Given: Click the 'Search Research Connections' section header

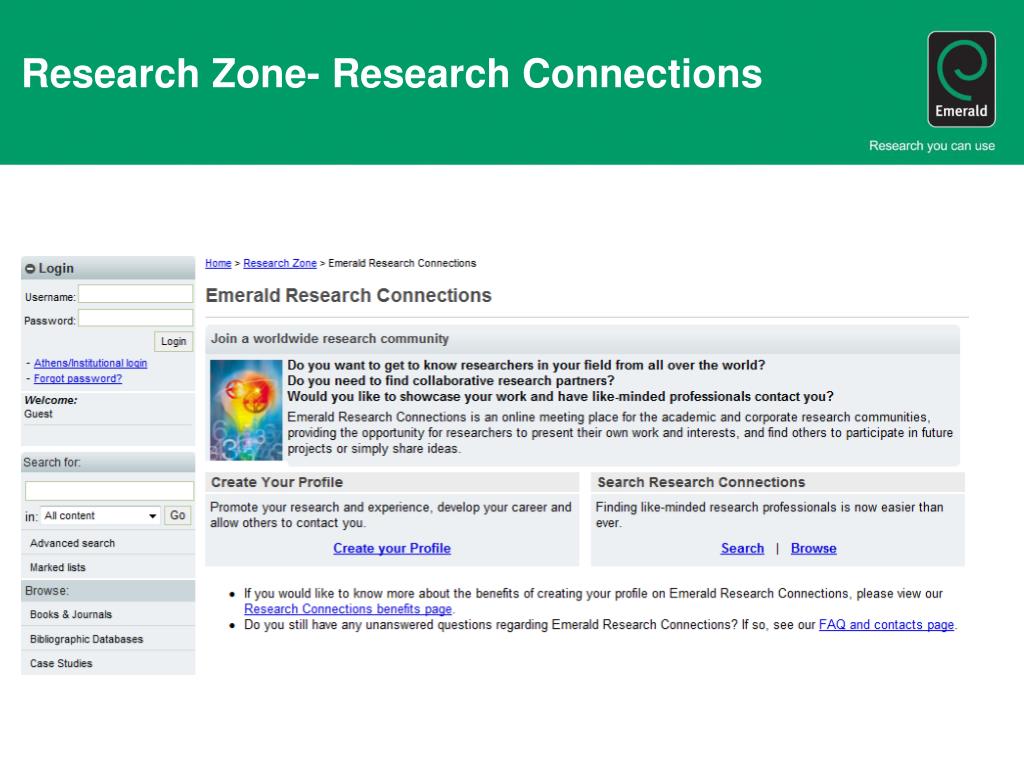Looking at the screenshot, I should [701, 482].
